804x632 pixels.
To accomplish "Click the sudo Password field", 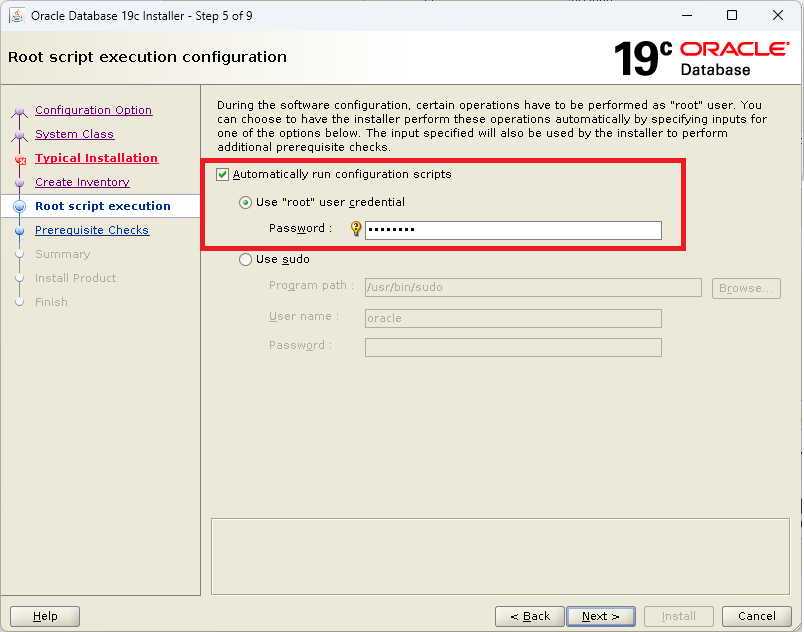I will (x=513, y=348).
